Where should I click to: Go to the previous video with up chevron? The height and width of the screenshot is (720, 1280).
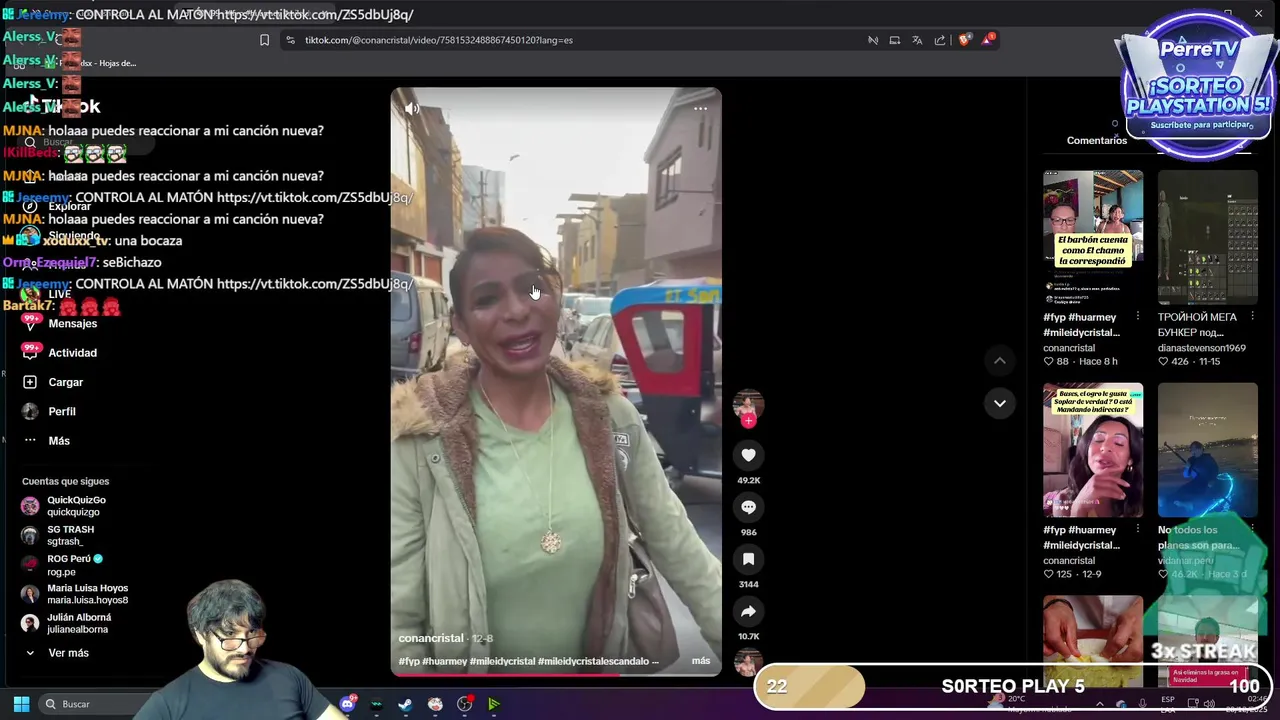[x=999, y=360]
